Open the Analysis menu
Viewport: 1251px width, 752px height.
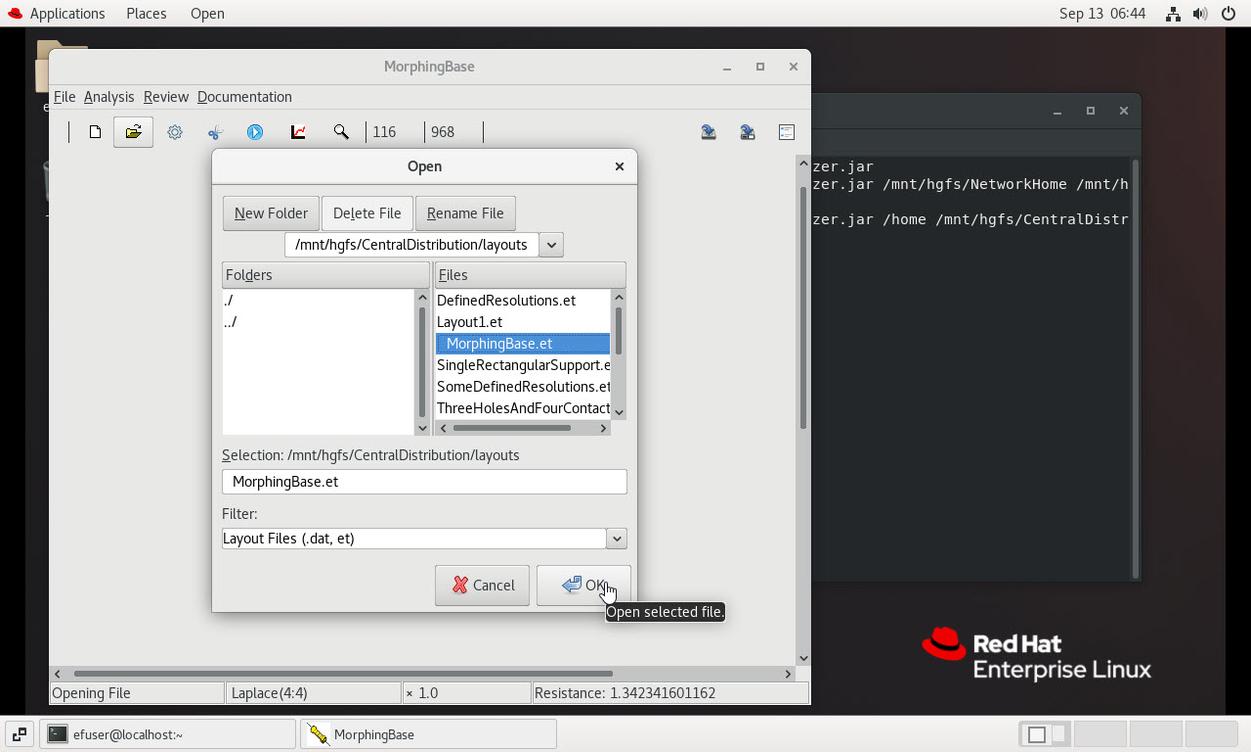pos(108,97)
